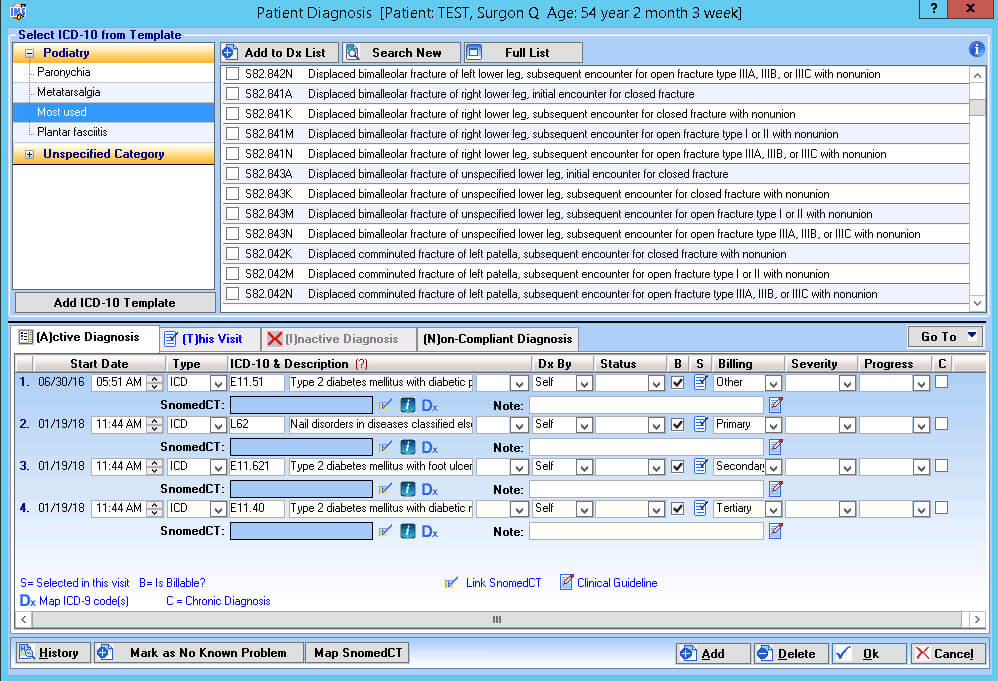
Task: Click the horizontal scrollbar in diagnosis grid
Action: tap(497, 619)
